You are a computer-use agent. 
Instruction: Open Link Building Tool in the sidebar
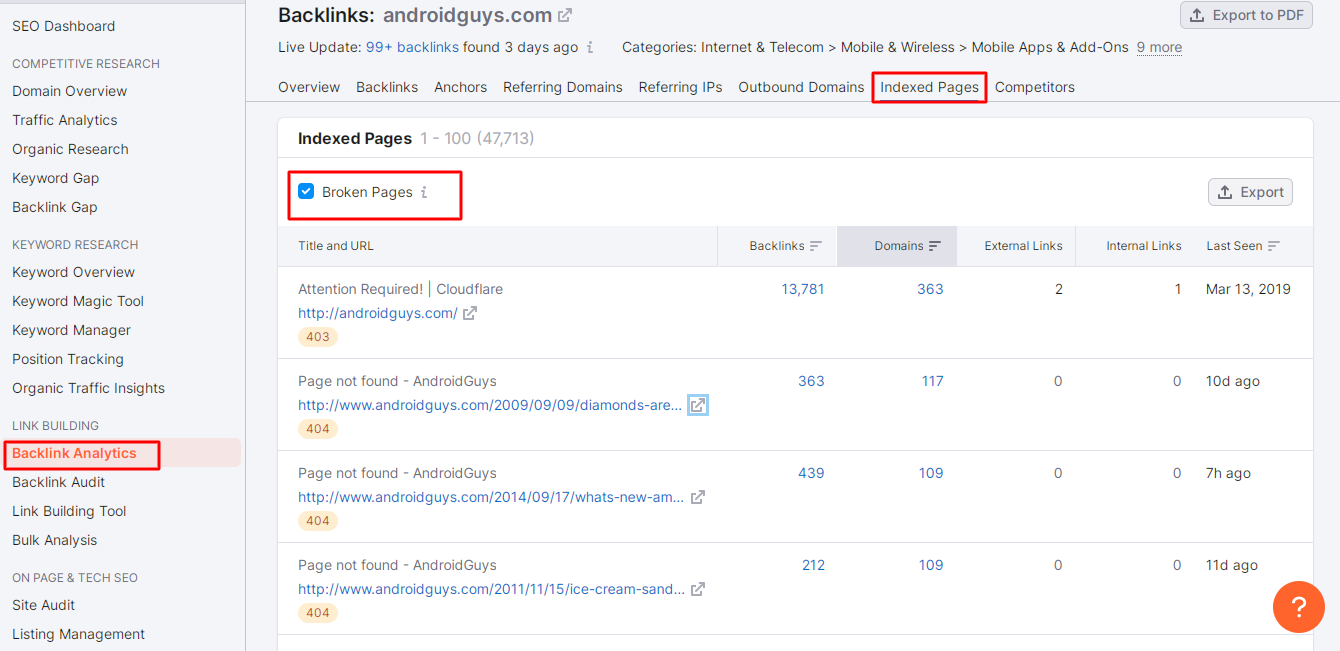click(x=69, y=511)
